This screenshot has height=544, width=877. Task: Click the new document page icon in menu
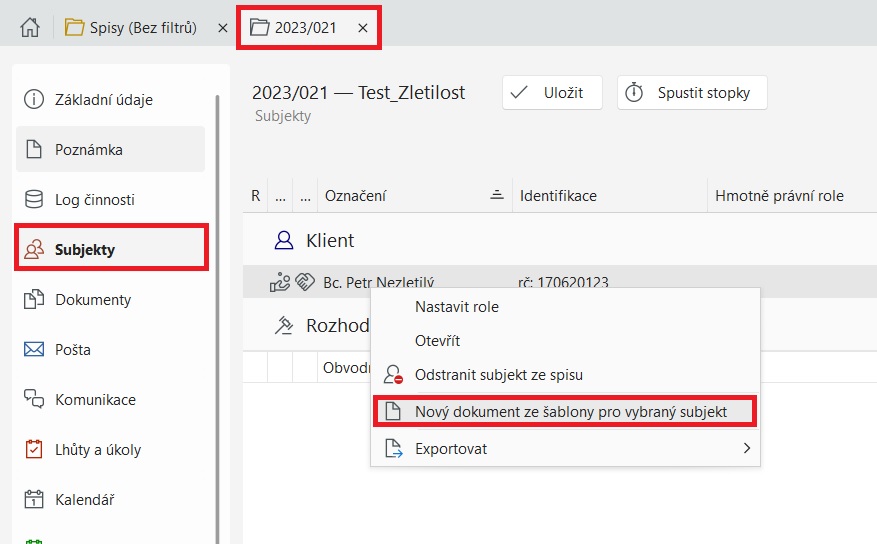393,411
